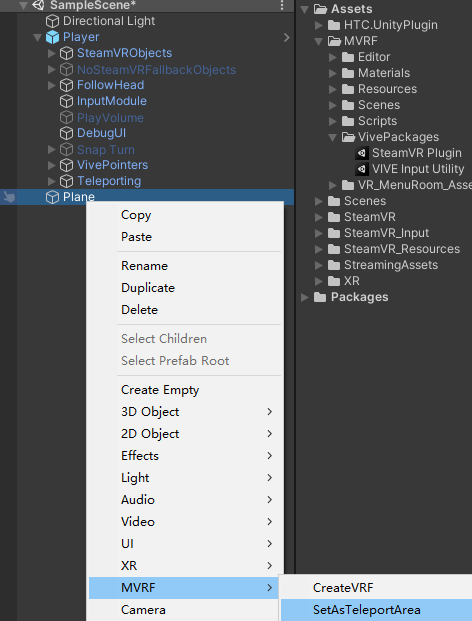Click the HTC.UnityPlugin folder icon
The image size is (472, 621).
tap(334, 25)
